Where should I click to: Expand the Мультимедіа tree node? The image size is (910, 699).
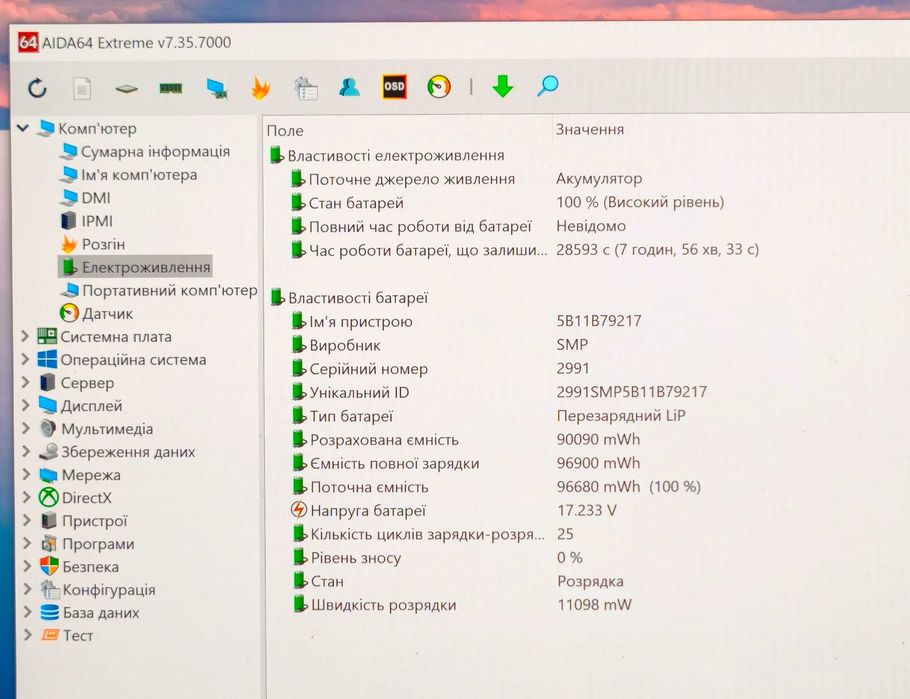pyautogui.click(x=26, y=428)
